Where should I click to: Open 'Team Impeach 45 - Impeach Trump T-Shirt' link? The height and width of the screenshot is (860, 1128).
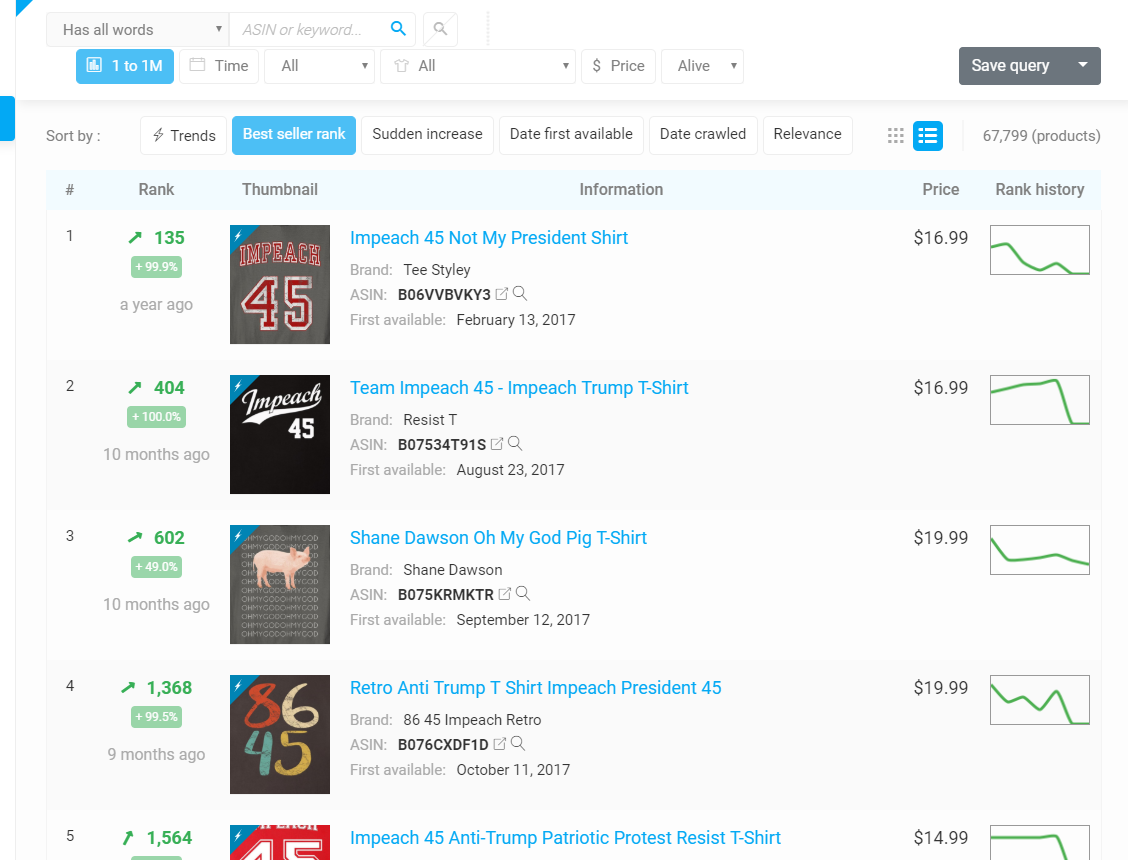pos(519,388)
